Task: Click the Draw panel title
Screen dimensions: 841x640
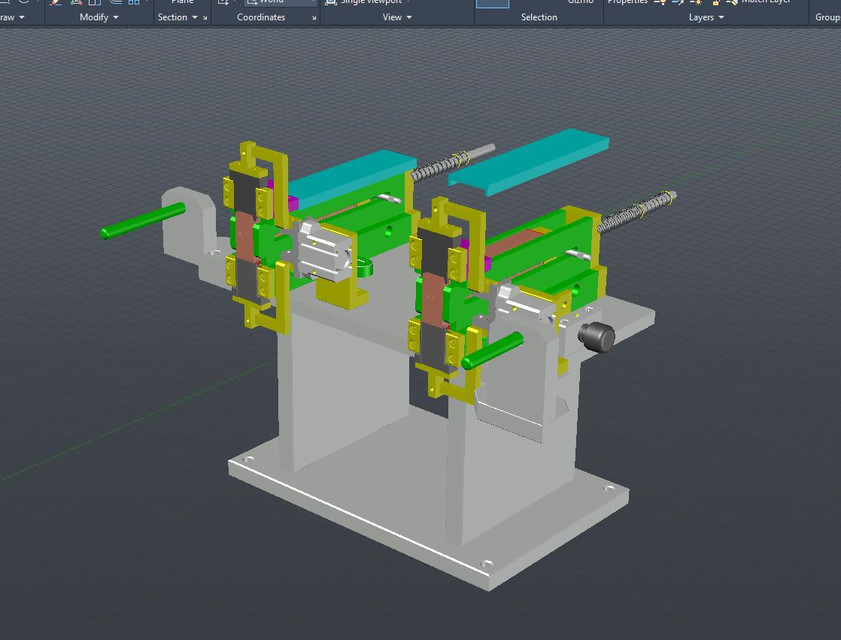Action: click(x=8, y=17)
